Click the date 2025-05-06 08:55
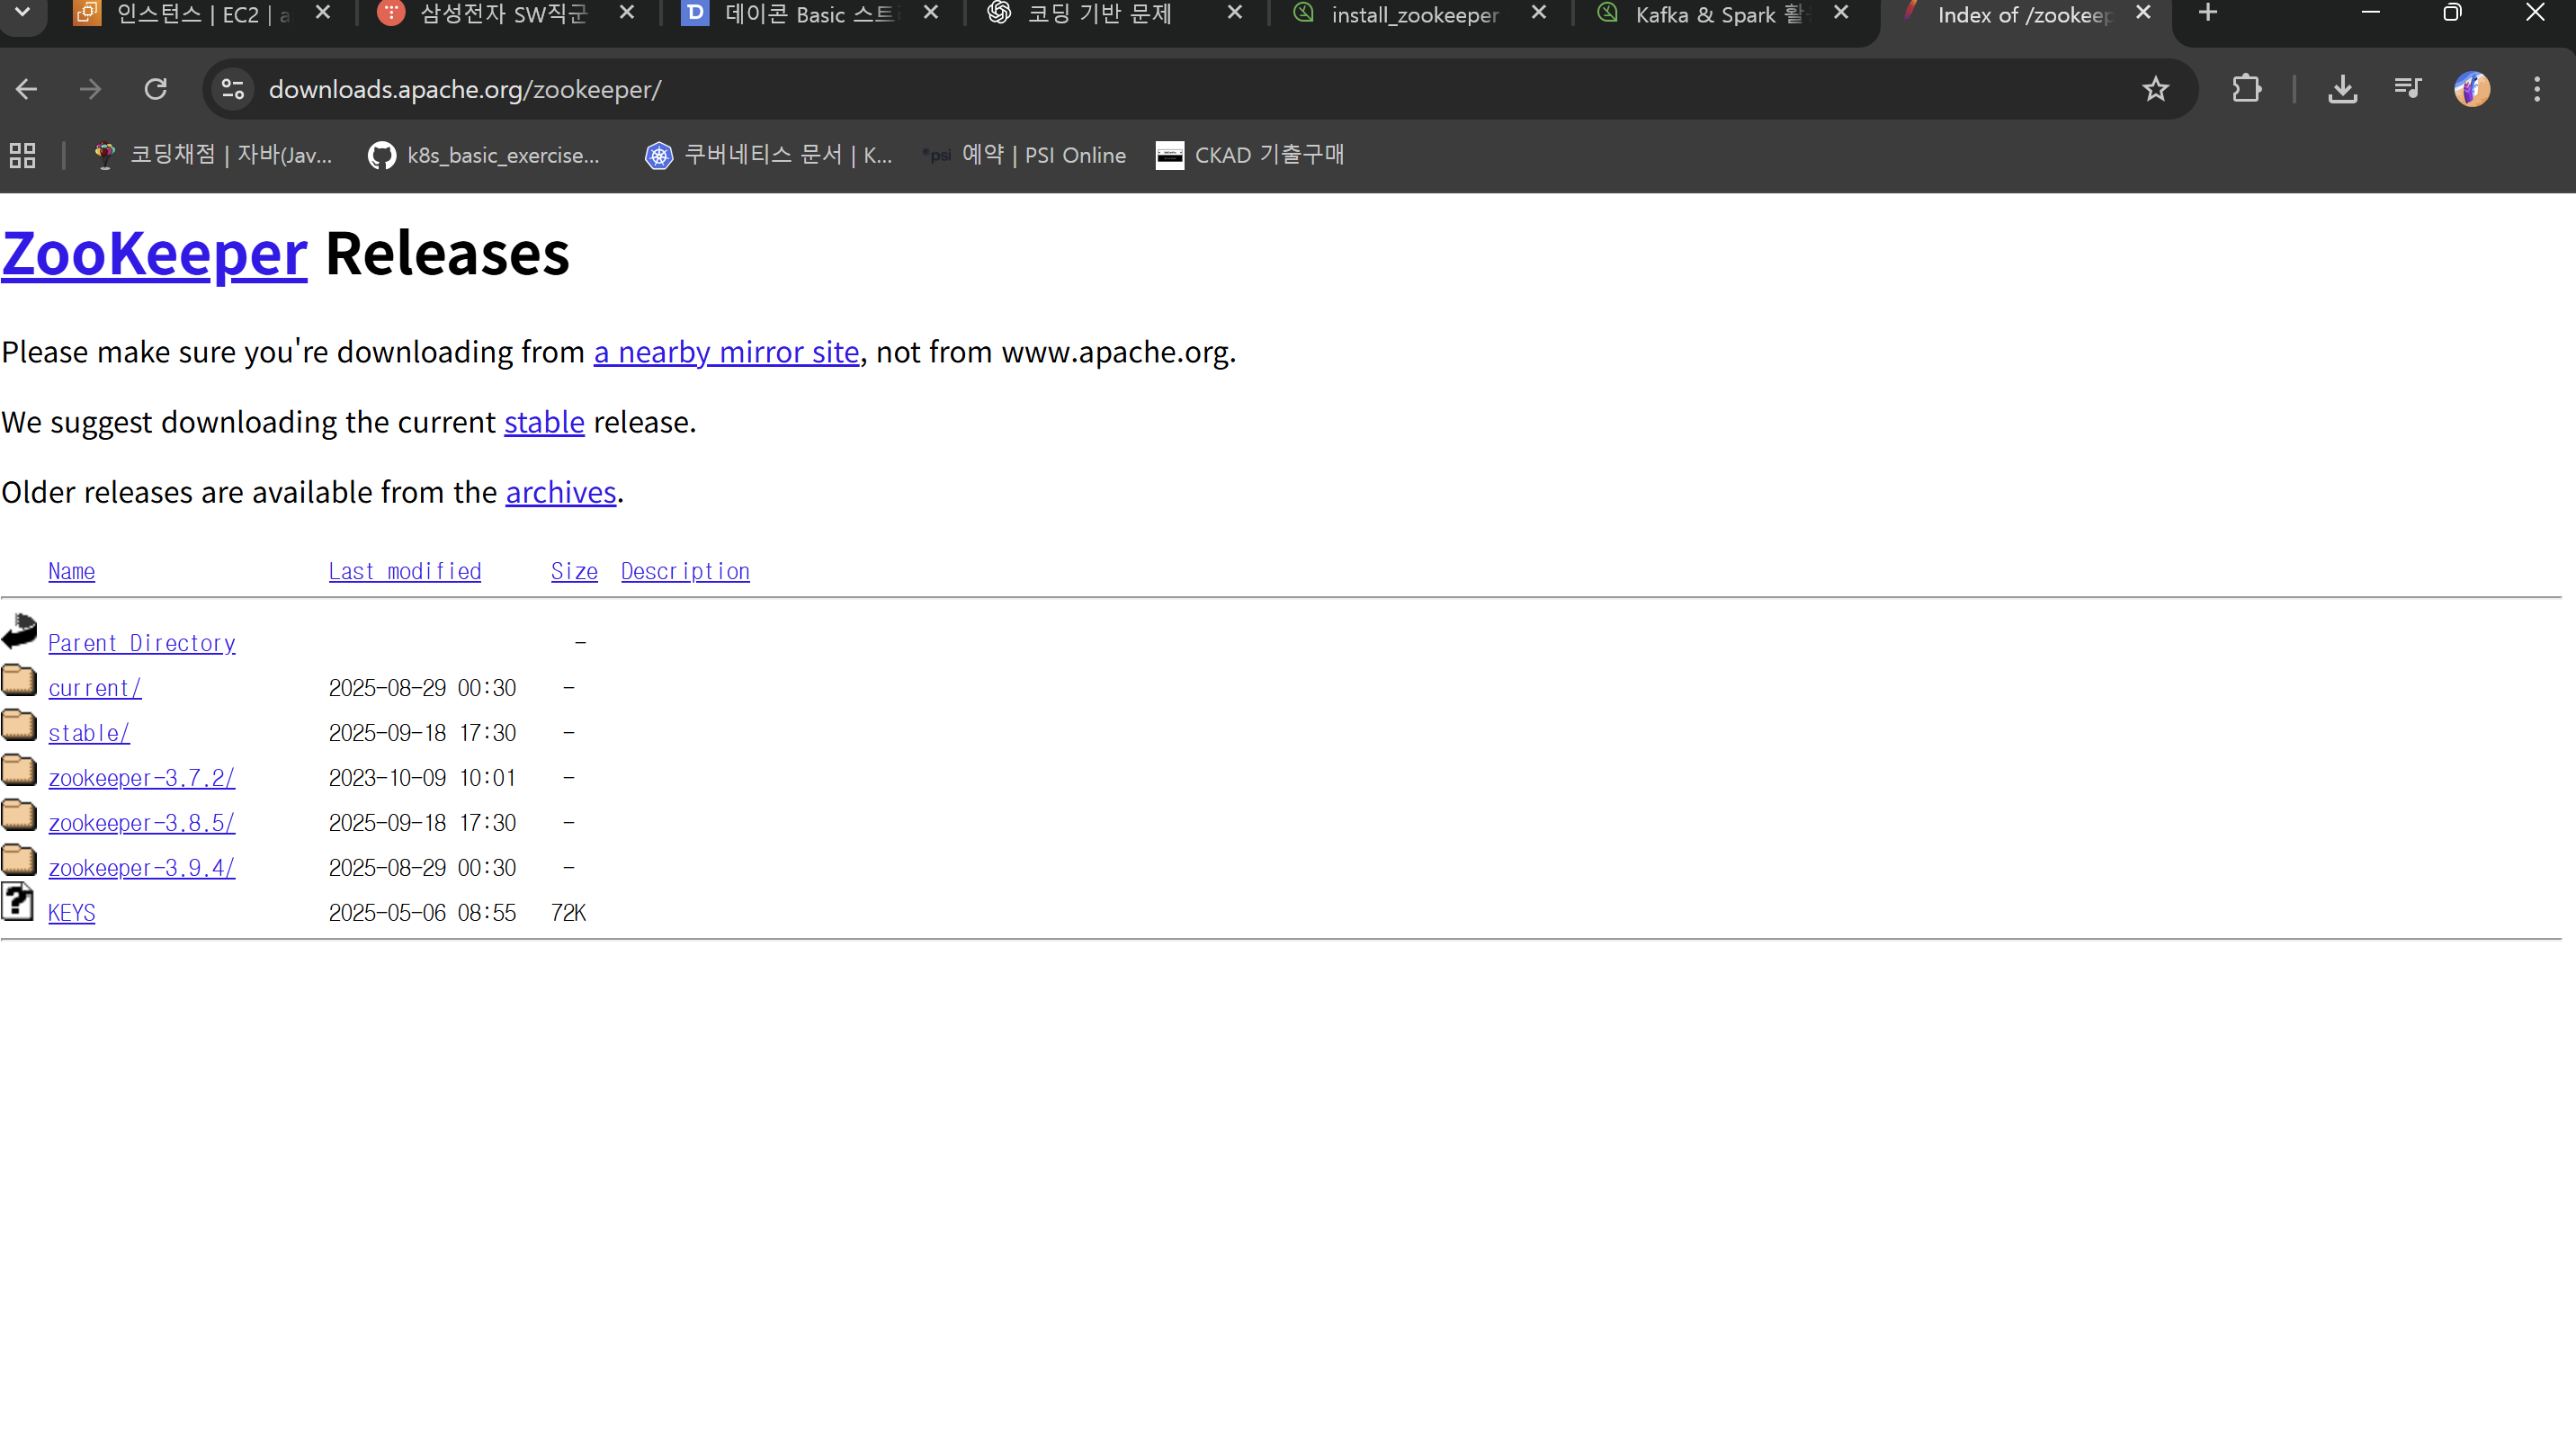 pos(422,913)
